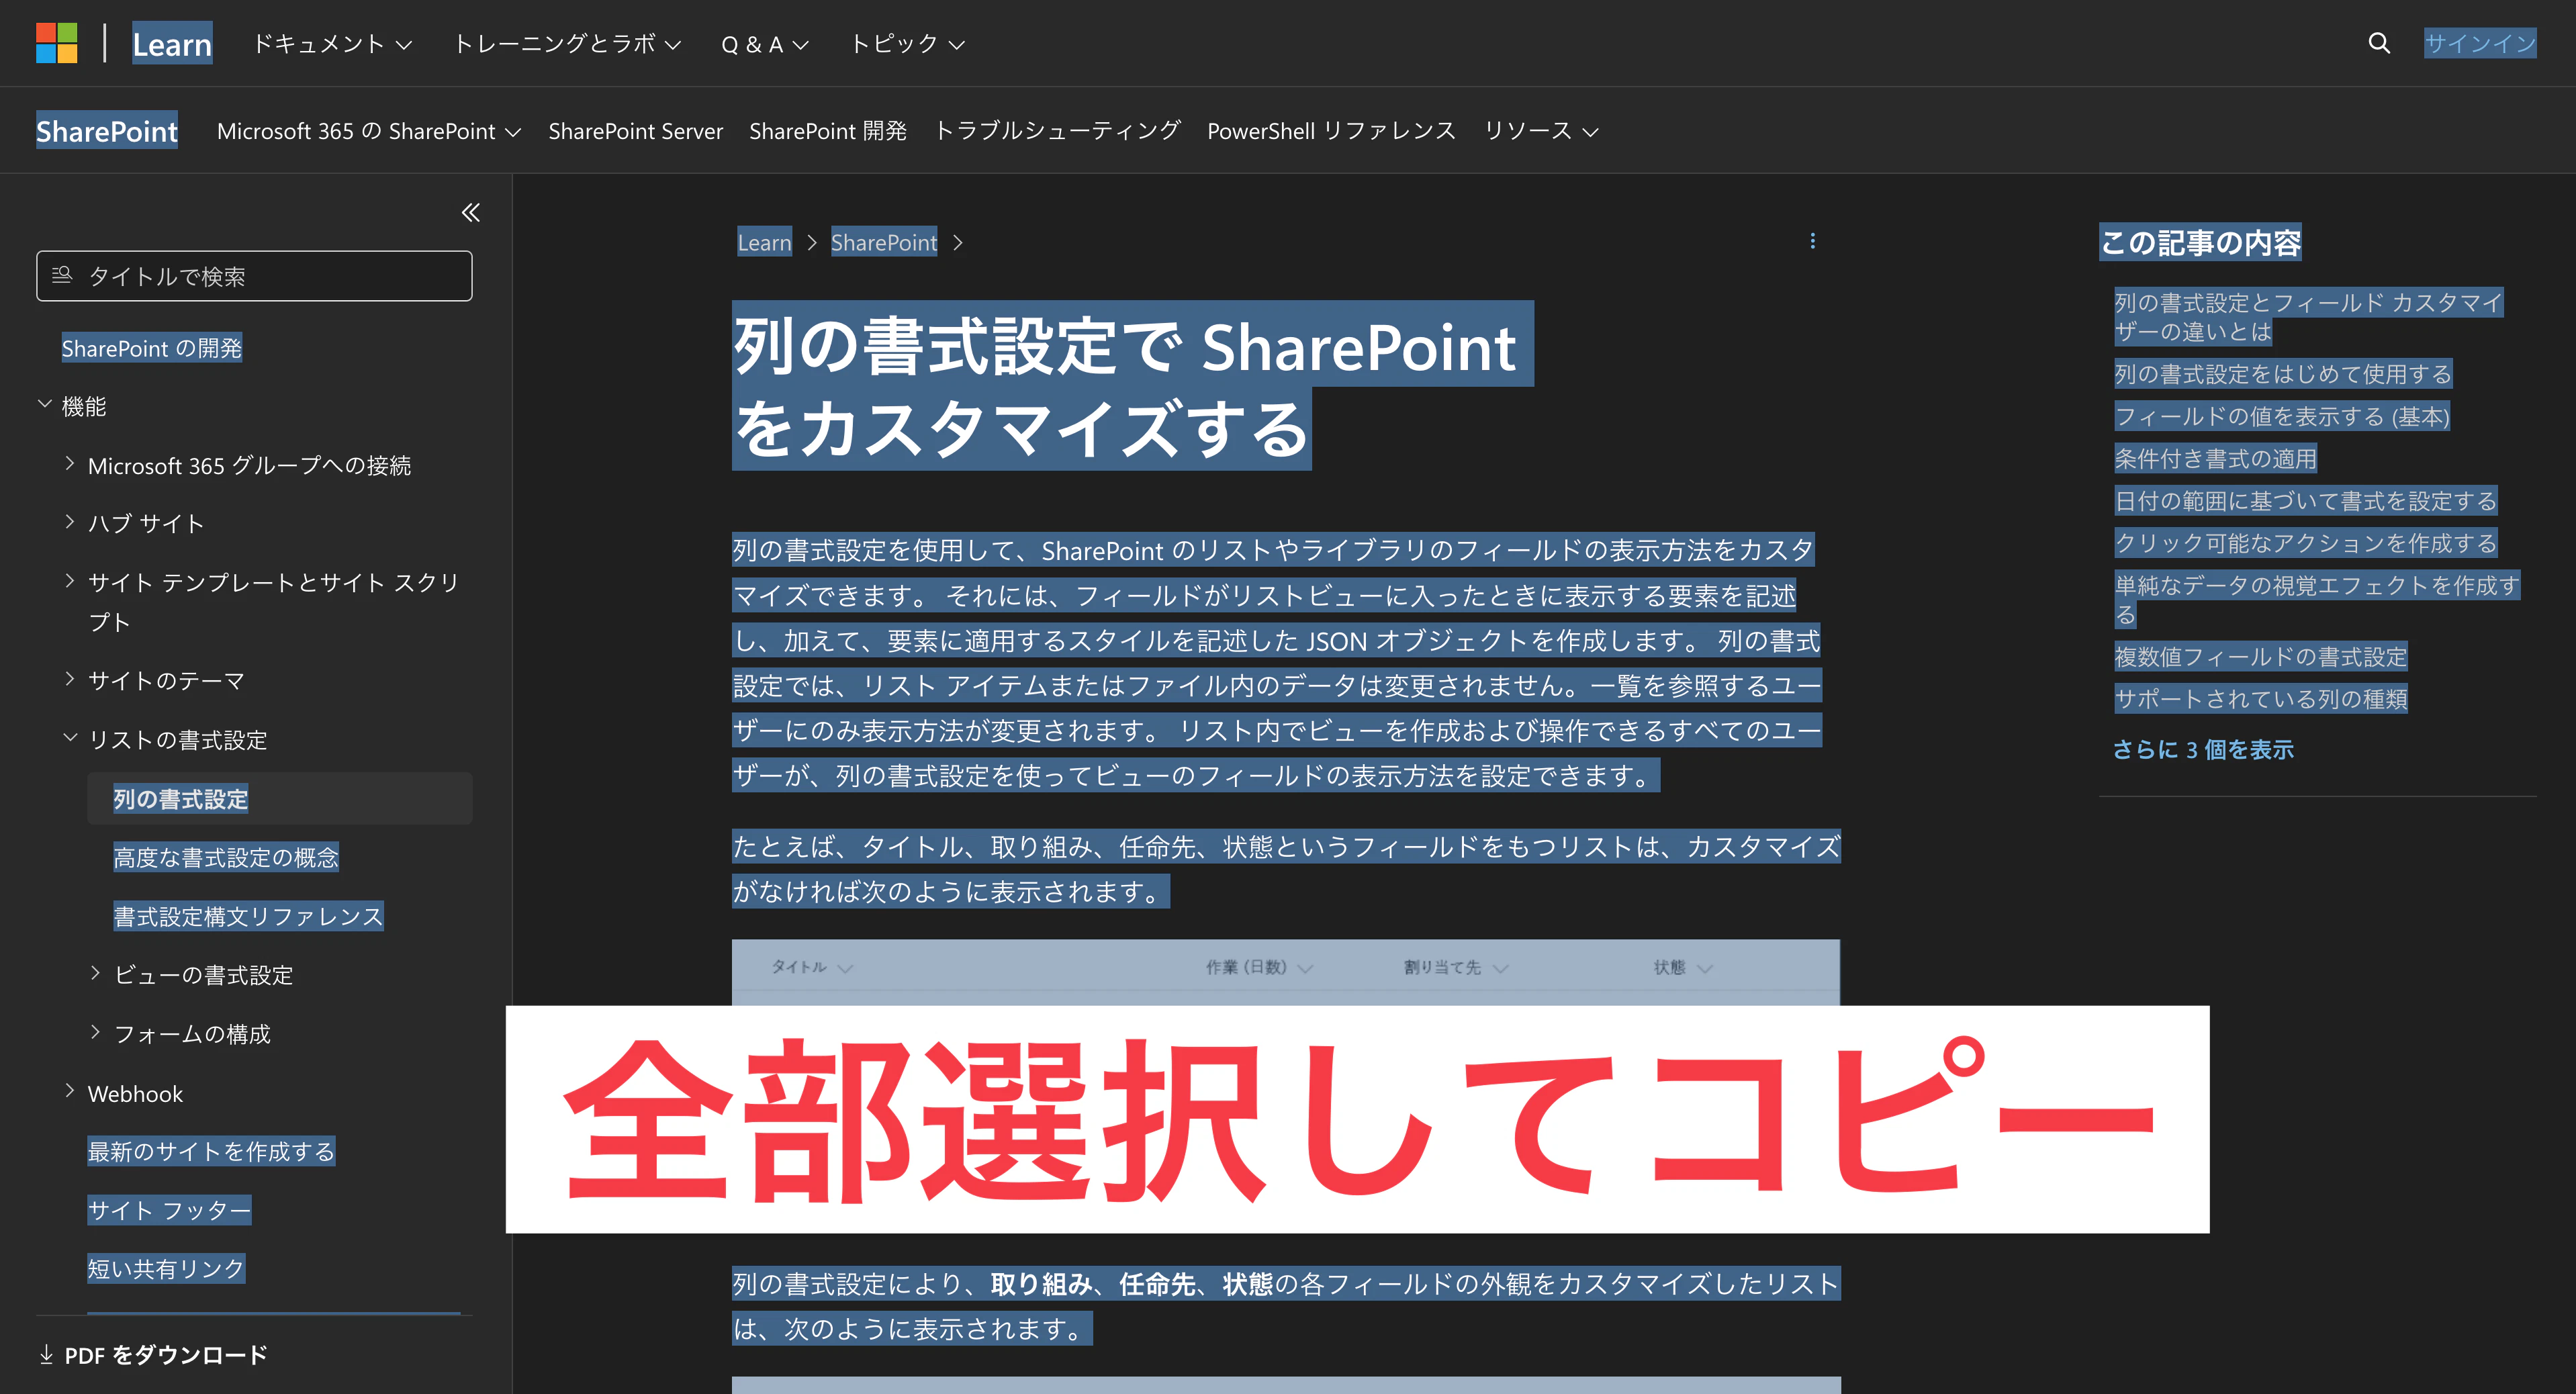Open the トレーニングとラボ dropdown
Viewport: 2576px width, 1394px height.
click(567, 44)
